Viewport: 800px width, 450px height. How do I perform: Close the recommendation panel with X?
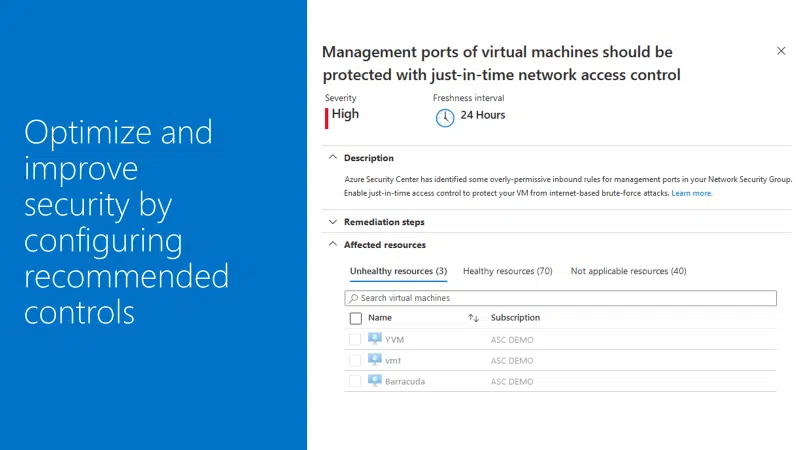(781, 51)
